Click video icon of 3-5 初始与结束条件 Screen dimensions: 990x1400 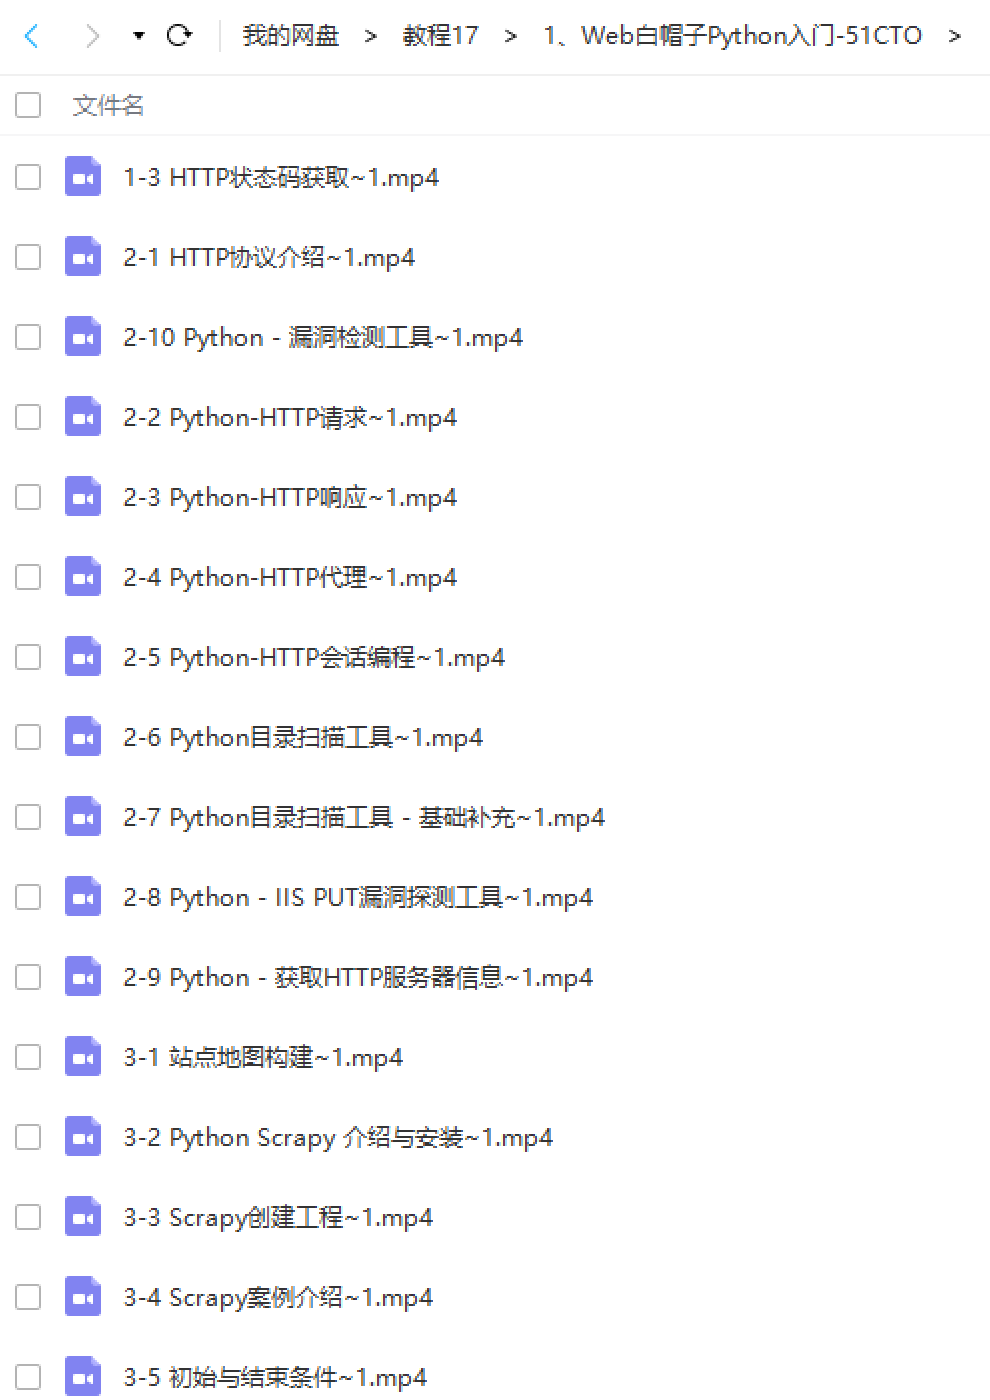tap(83, 1377)
